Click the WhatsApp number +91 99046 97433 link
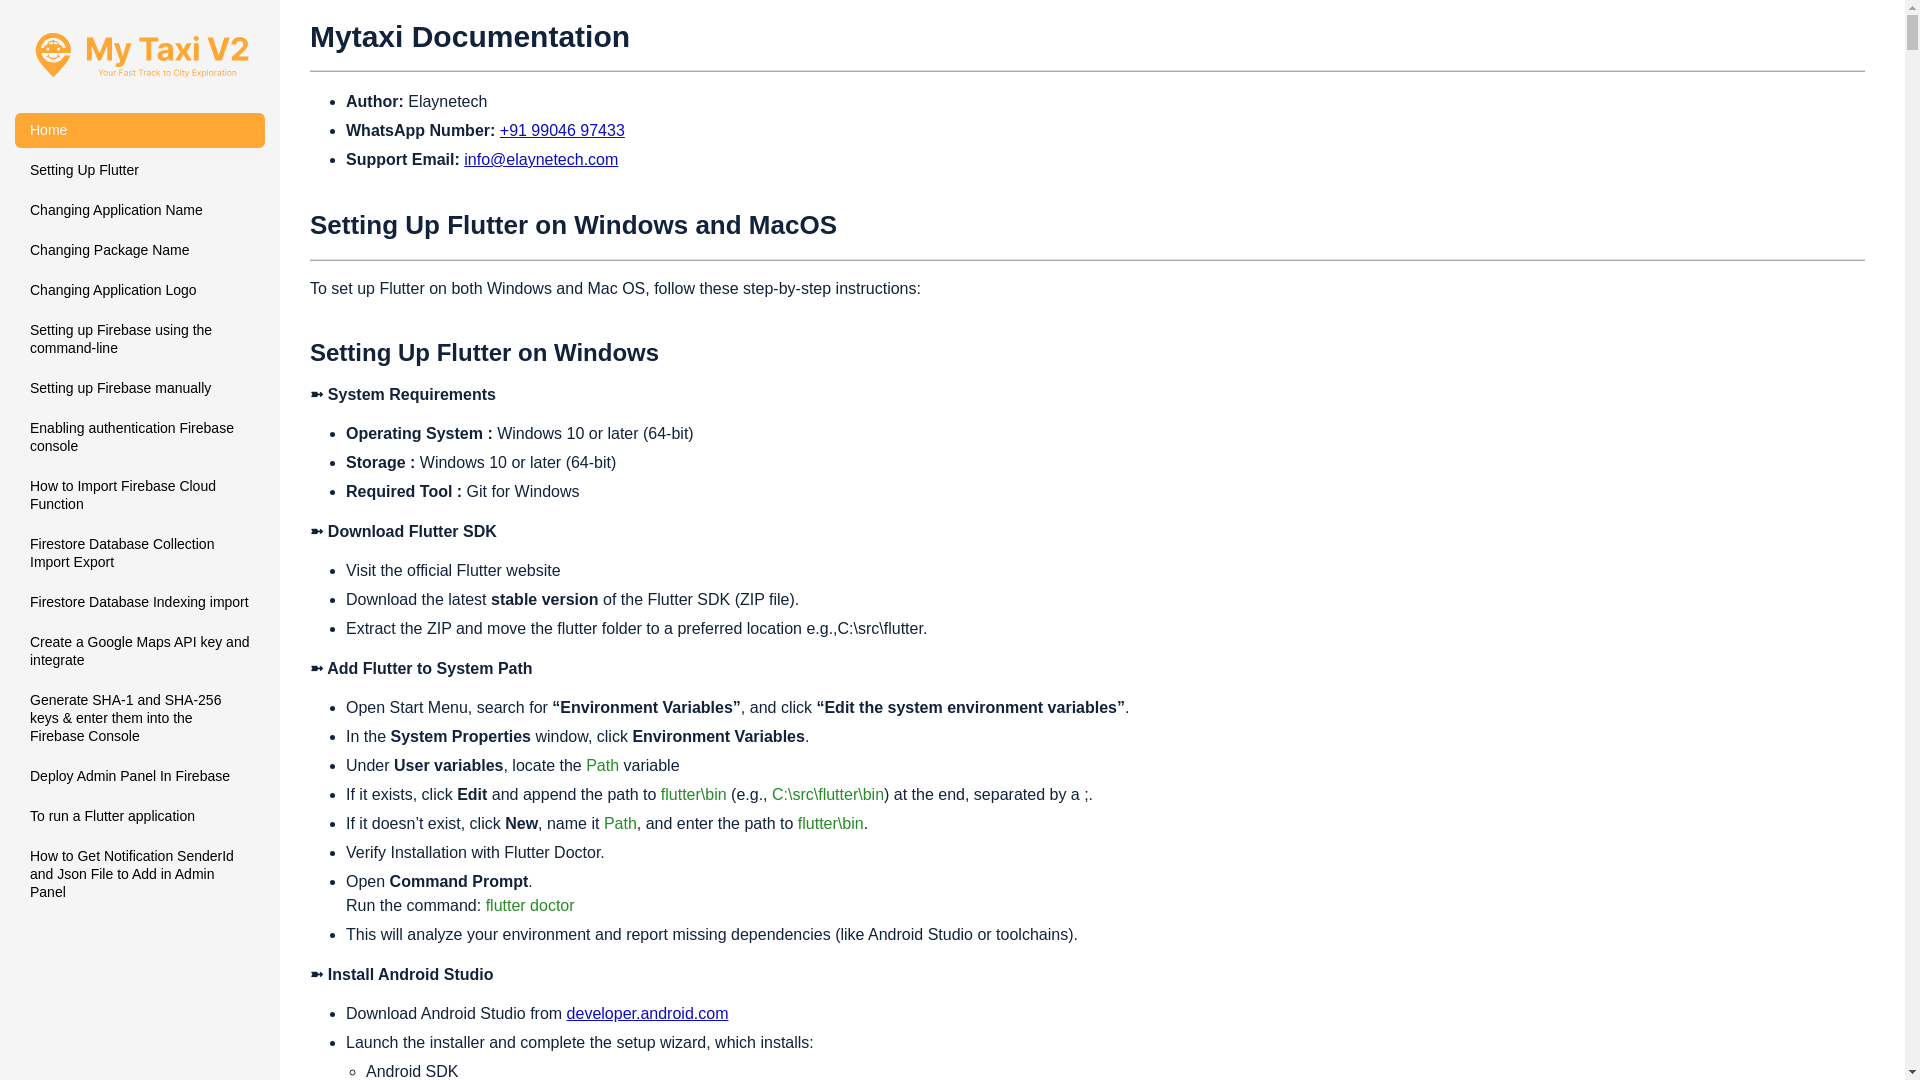Image resolution: width=1920 pixels, height=1080 pixels. coord(562,131)
